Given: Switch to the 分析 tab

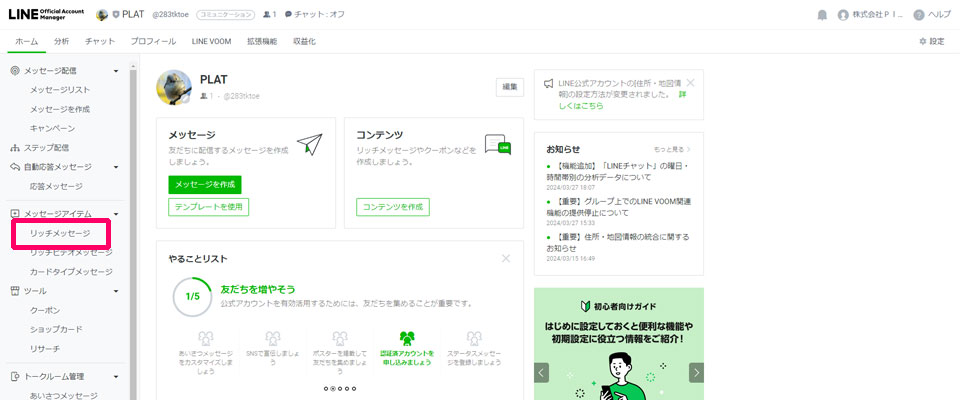Looking at the screenshot, I should pyautogui.click(x=61, y=42).
